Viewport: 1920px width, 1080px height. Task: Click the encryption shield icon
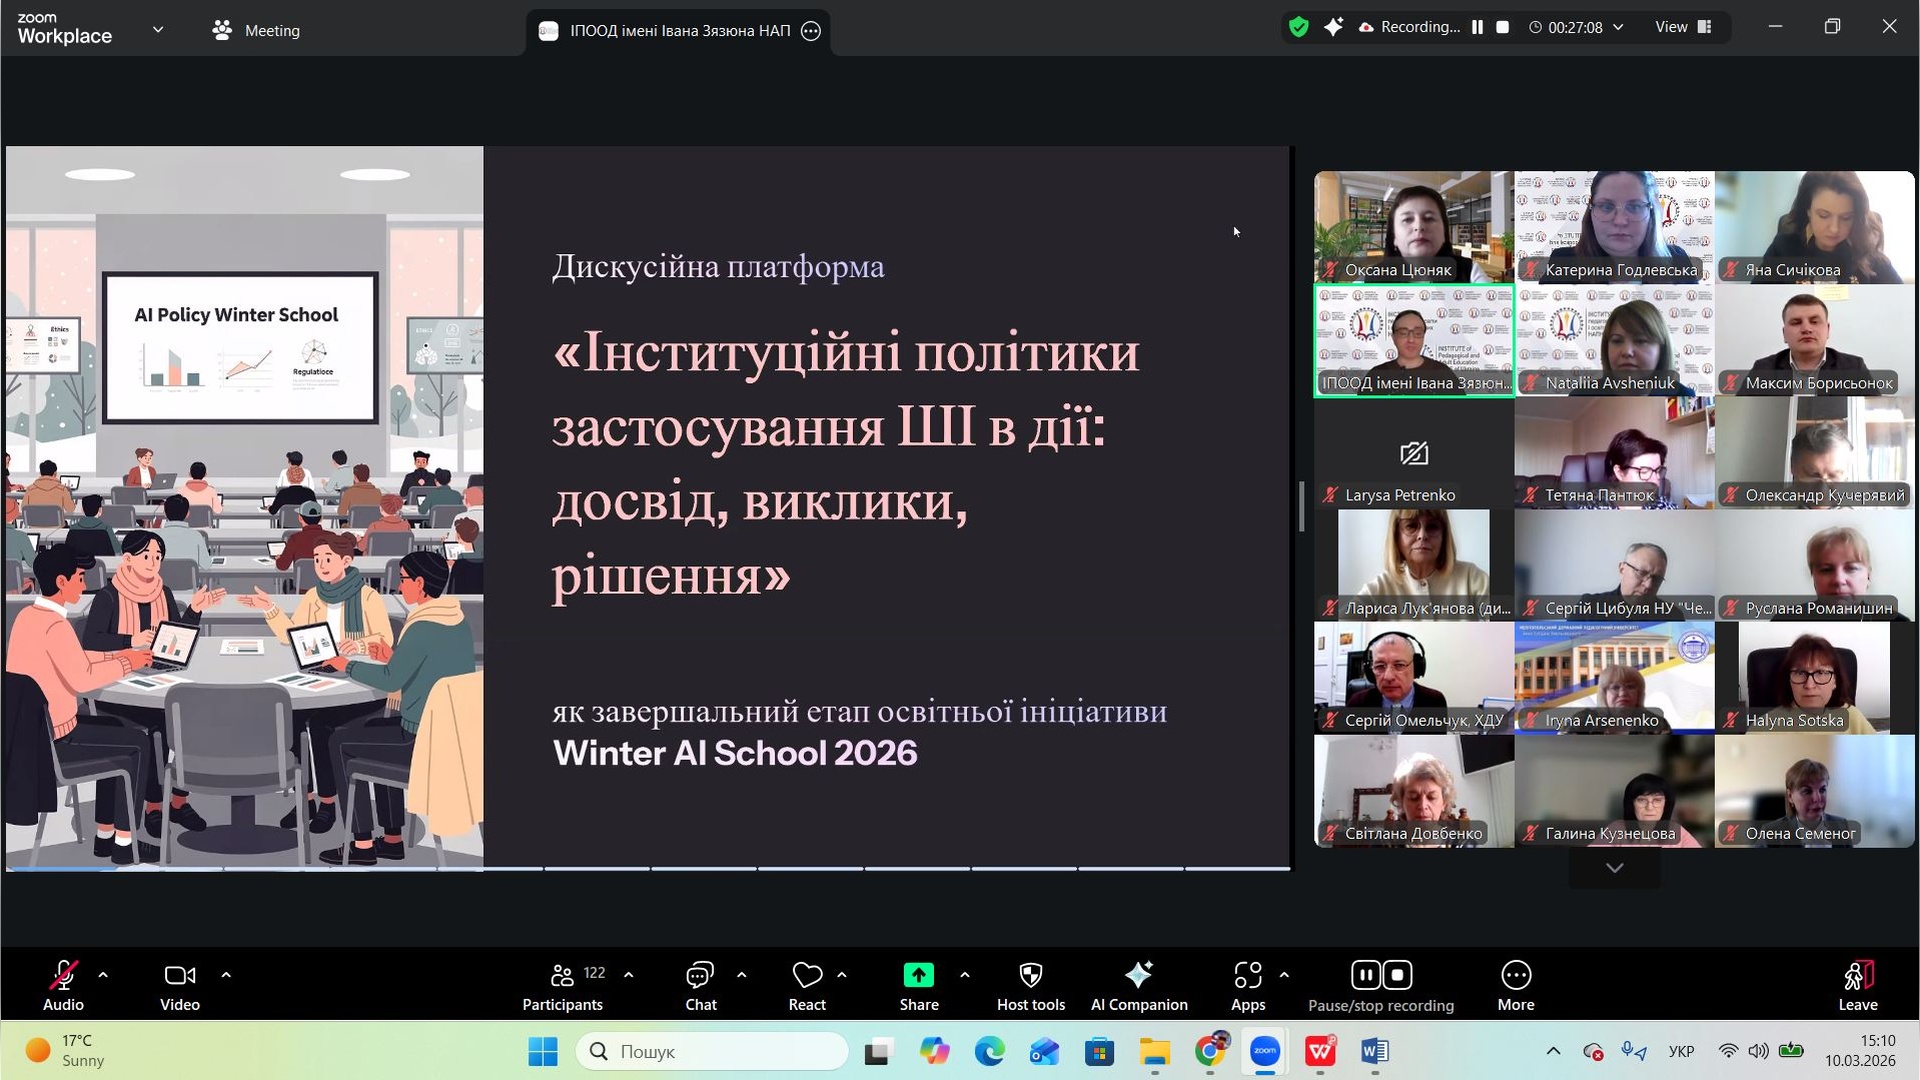[x=1298, y=27]
